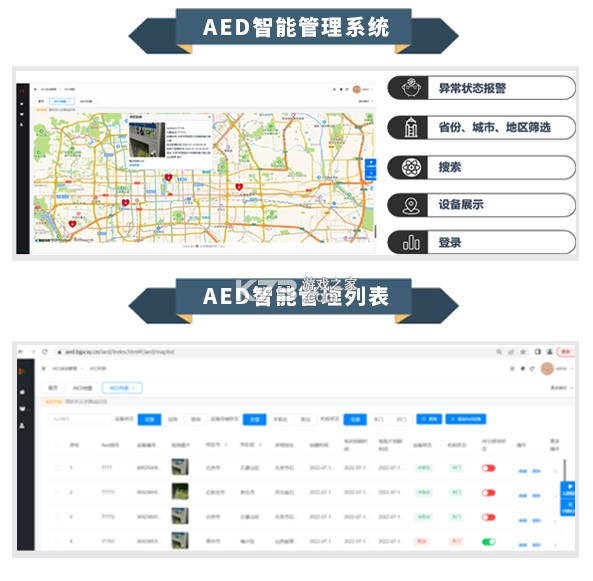Open the browser side panel icon
The width and height of the screenshot is (593, 581).
pos(537,352)
